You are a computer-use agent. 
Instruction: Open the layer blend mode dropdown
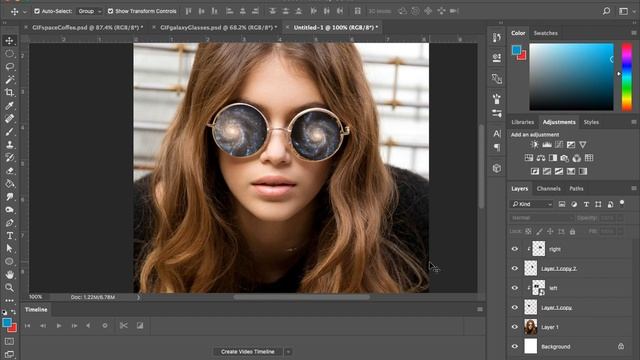[541, 218]
